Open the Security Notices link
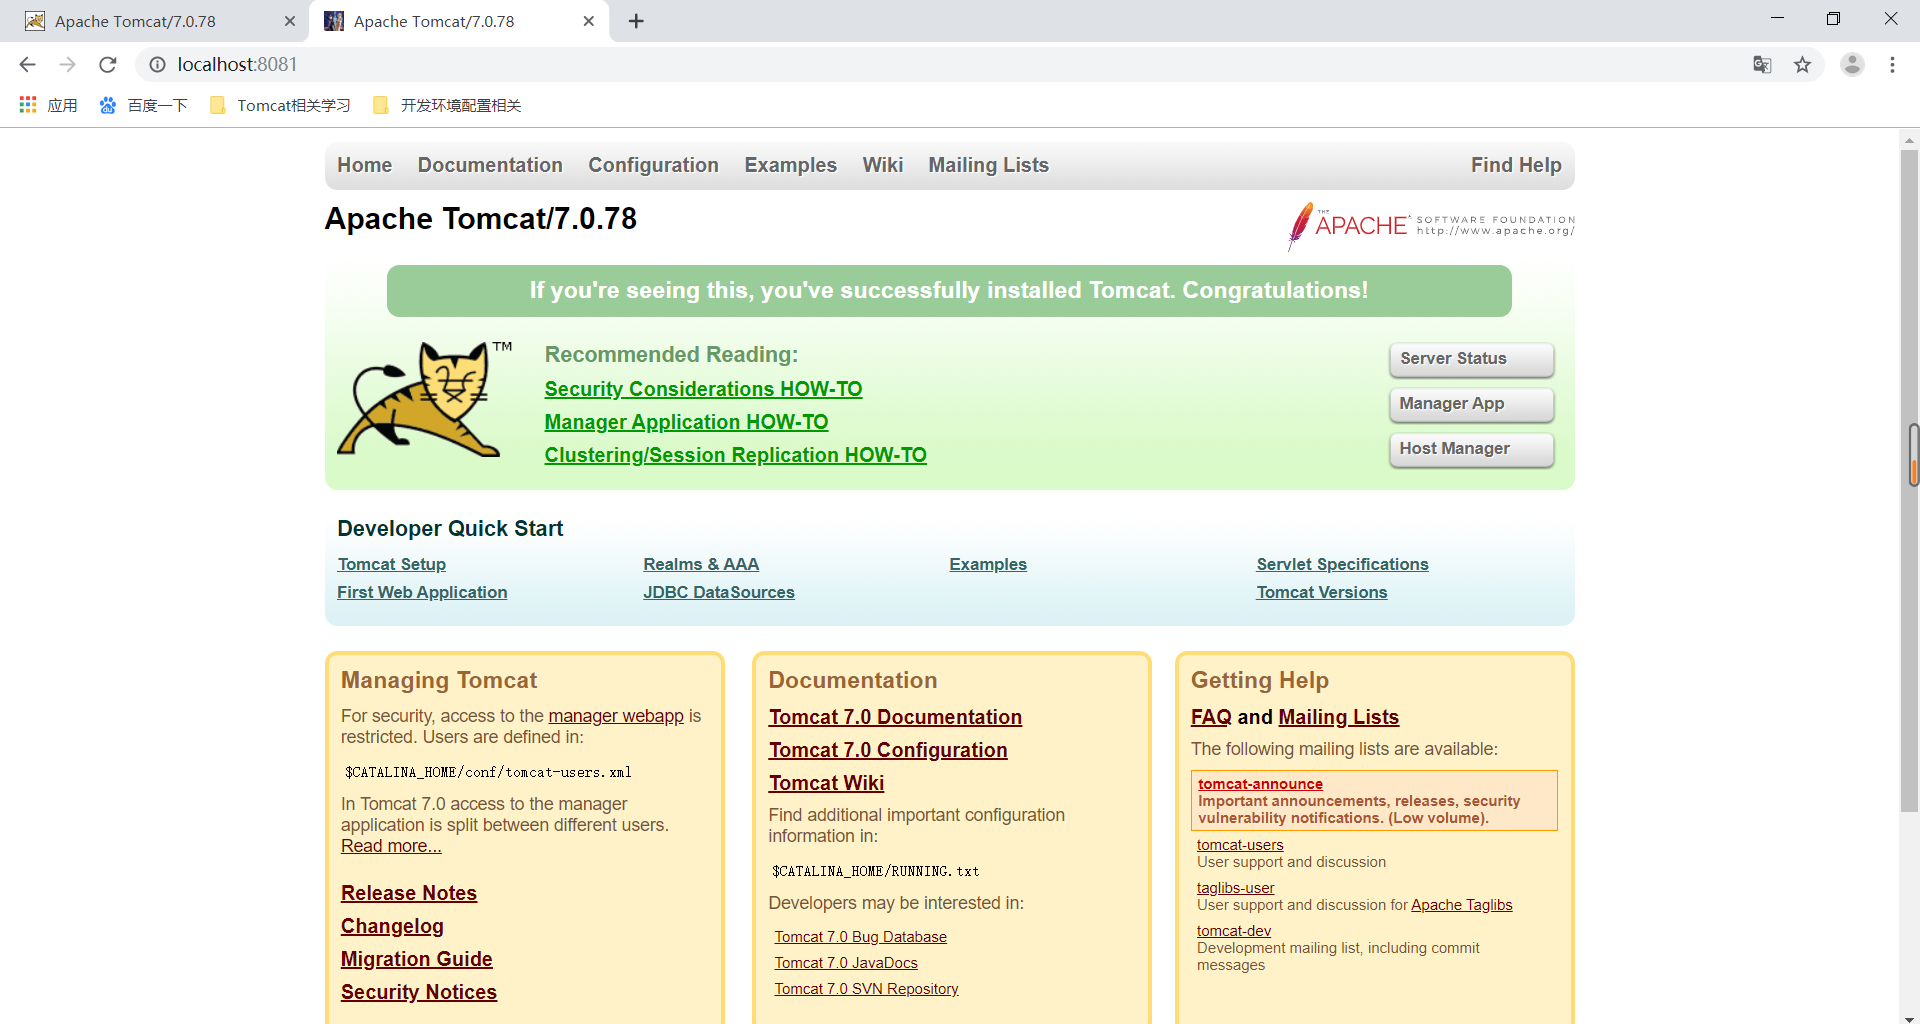Viewport: 1920px width, 1024px height. (x=419, y=992)
